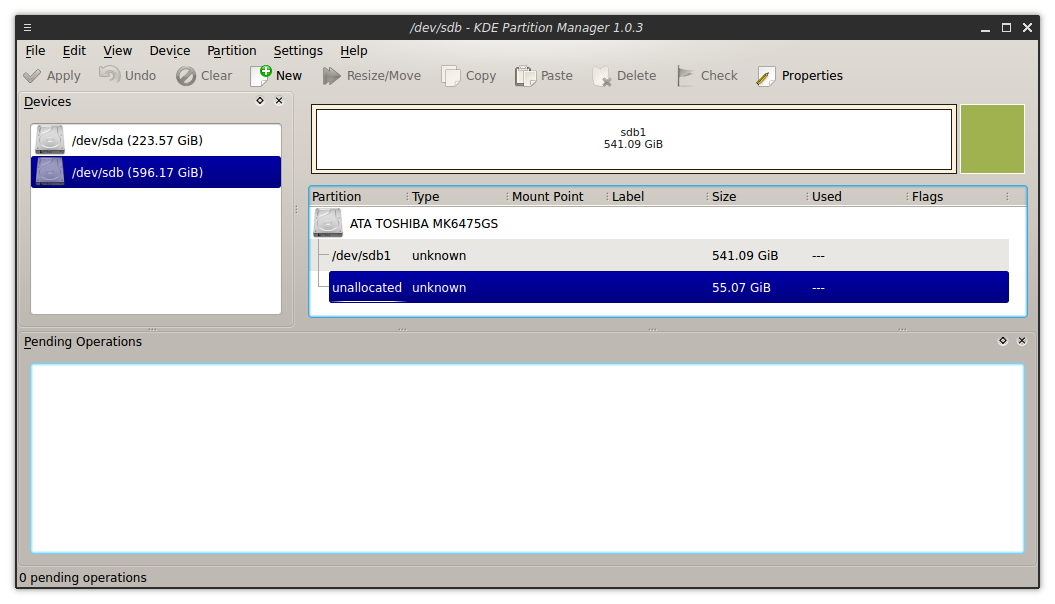The width and height of the screenshot is (1055, 604).
Task: Sort by the Mount Point column header
Action: (556, 196)
